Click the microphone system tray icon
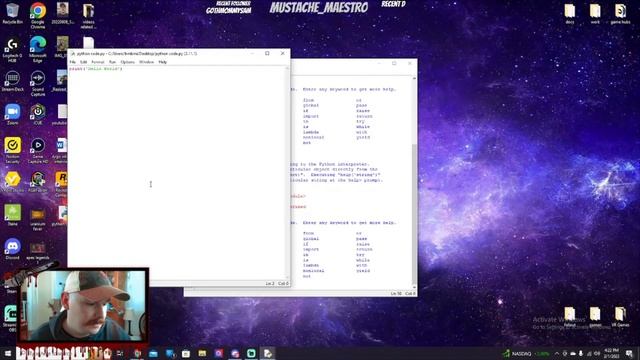The height and width of the screenshot is (360, 640). click(581, 353)
